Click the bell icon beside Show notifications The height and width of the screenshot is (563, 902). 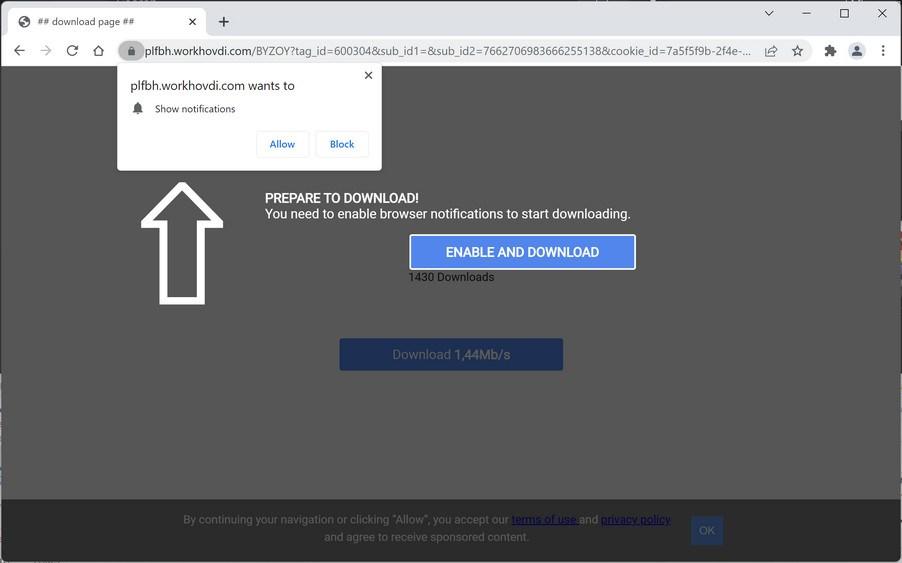coord(137,109)
